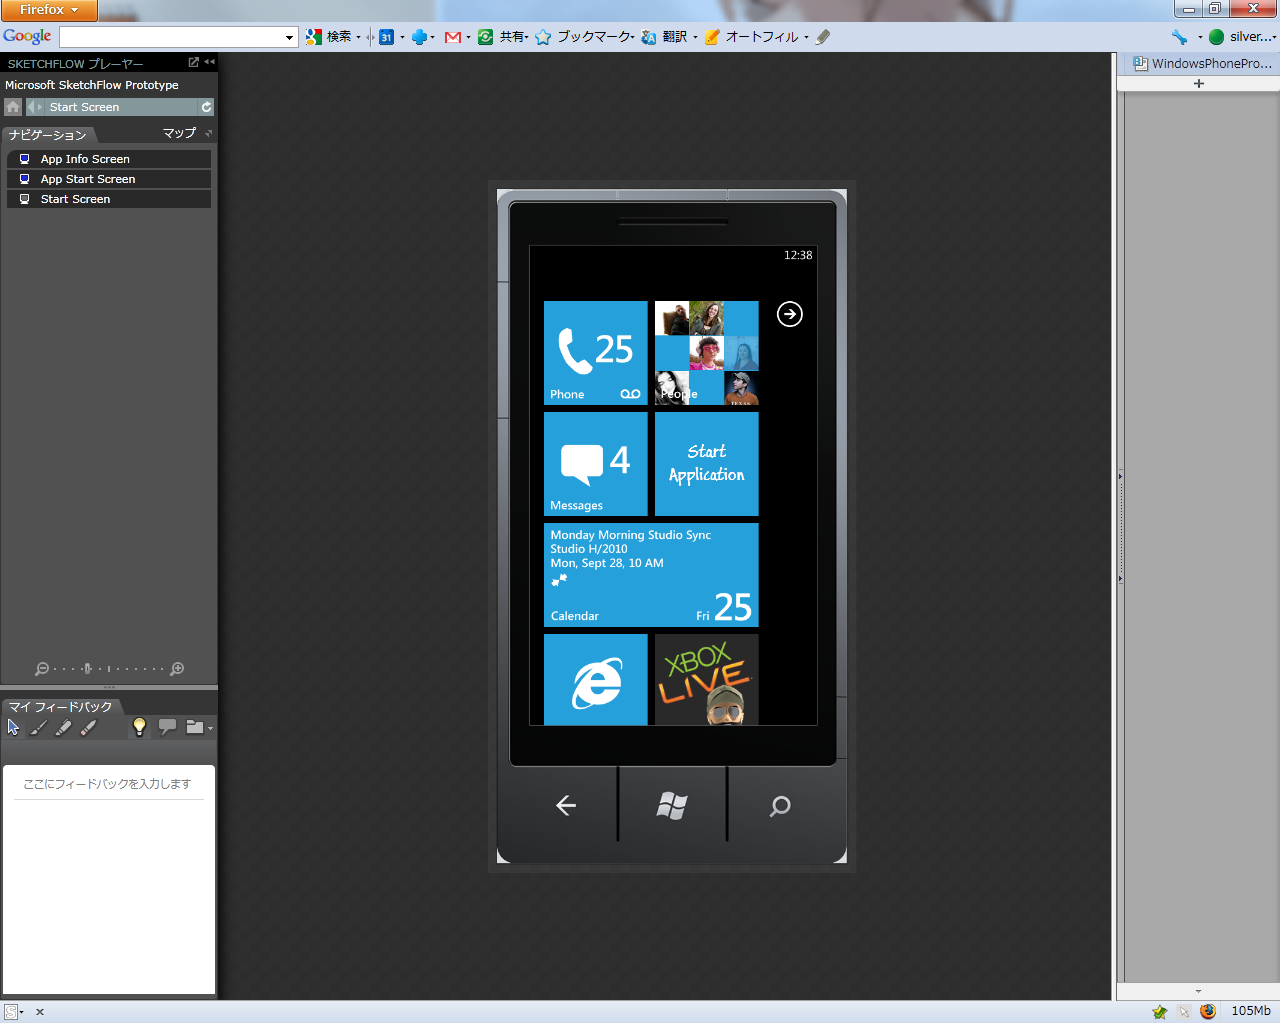Open the 検索 button dropdown arrow
Image resolution: width=1280 pixels, height=1024 pixels.
pyautogui.click(x=358, y=38)
